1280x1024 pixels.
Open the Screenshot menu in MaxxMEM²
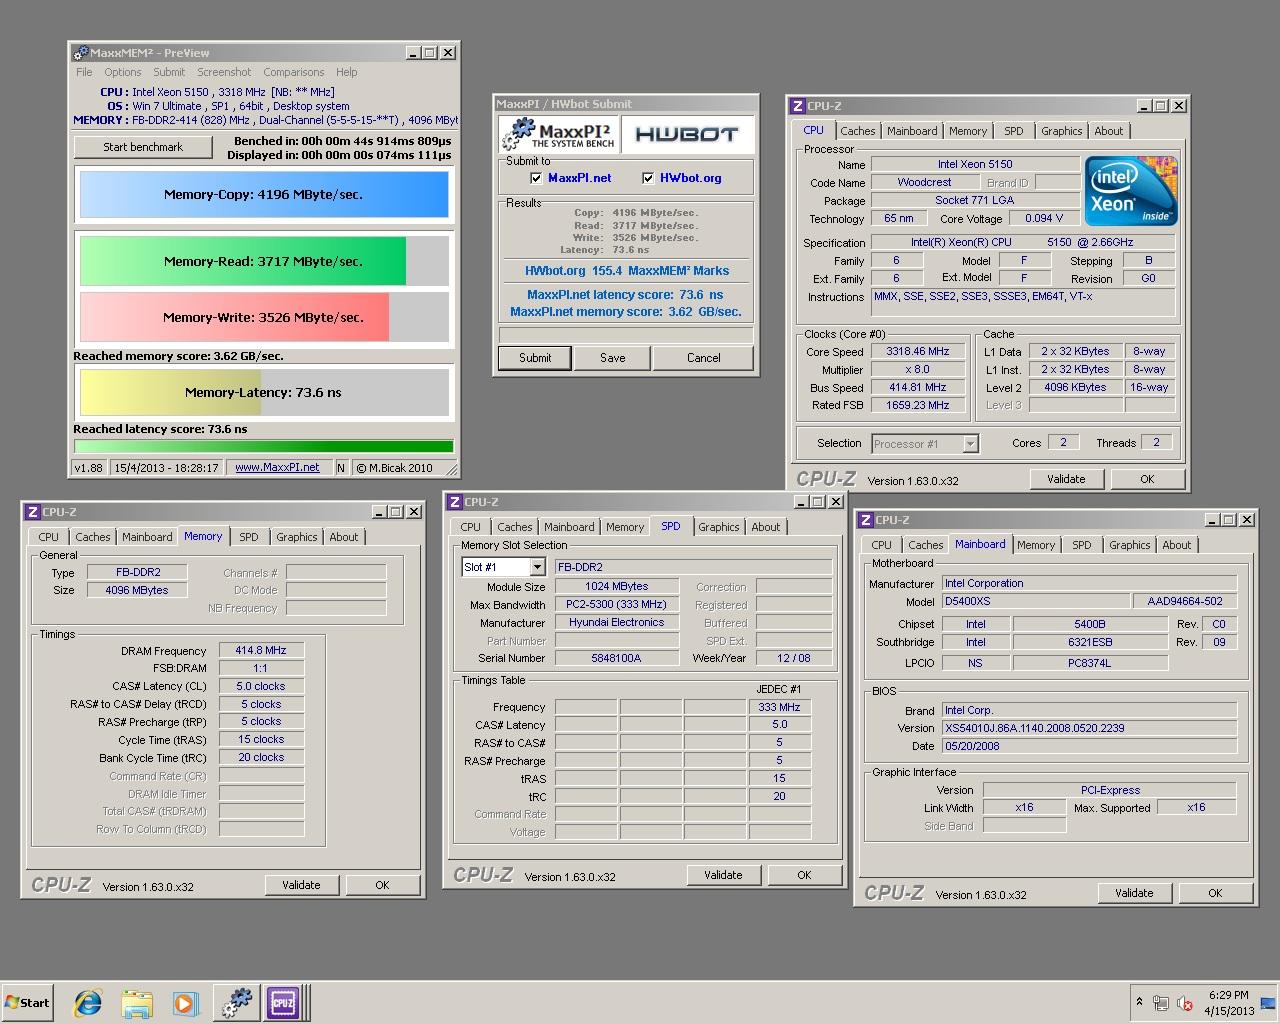(224, 72)
